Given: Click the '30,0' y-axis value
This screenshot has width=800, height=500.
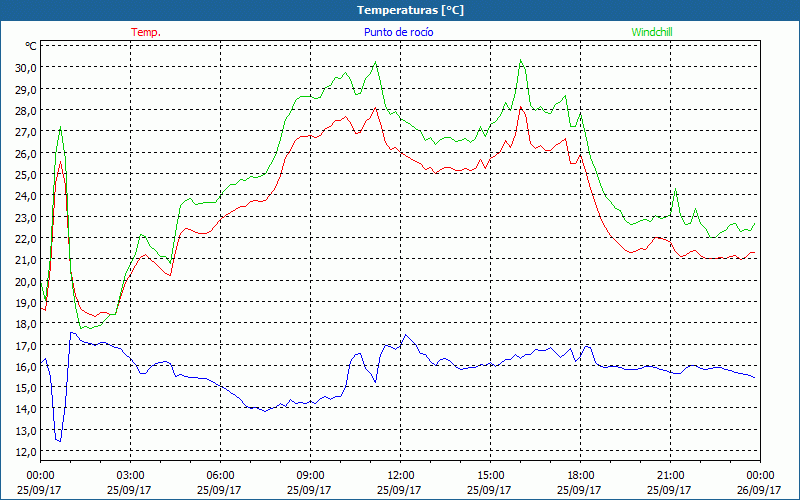Looking at the screenshot, I should [27, 68].
